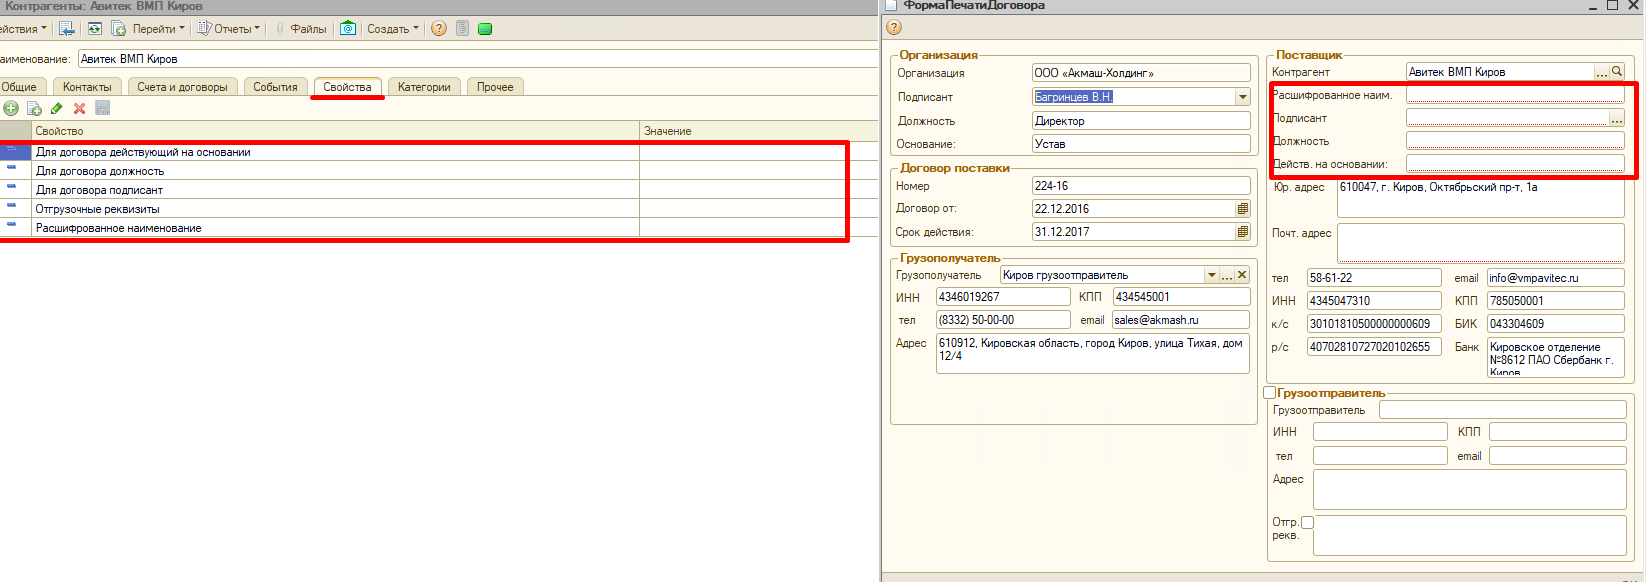Toggle the Грузоотправитель checkbox

pos(1270,393)
